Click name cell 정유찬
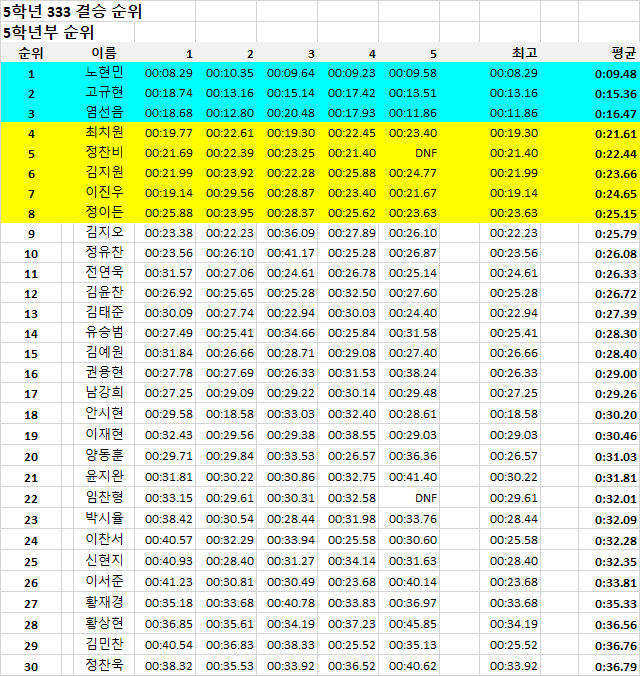This screenshot has width=640, height=676. tap(104, 252)
